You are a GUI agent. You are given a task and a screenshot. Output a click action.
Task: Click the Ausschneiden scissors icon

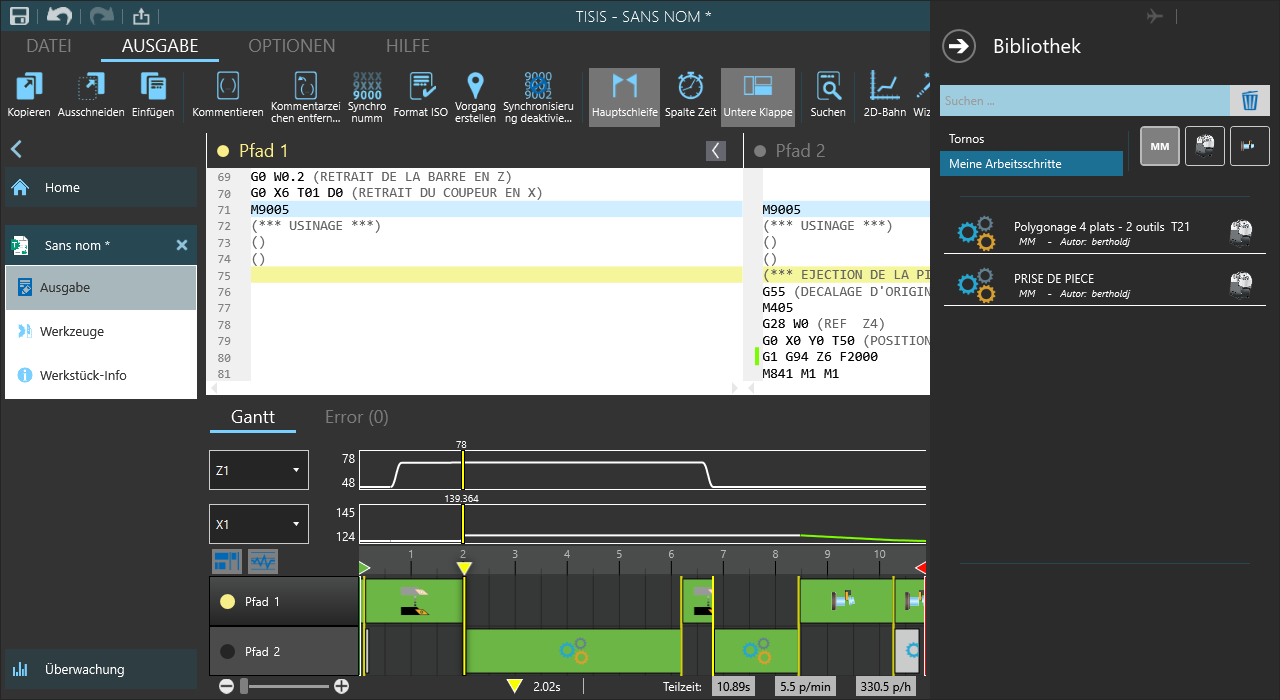click(91, 87)
